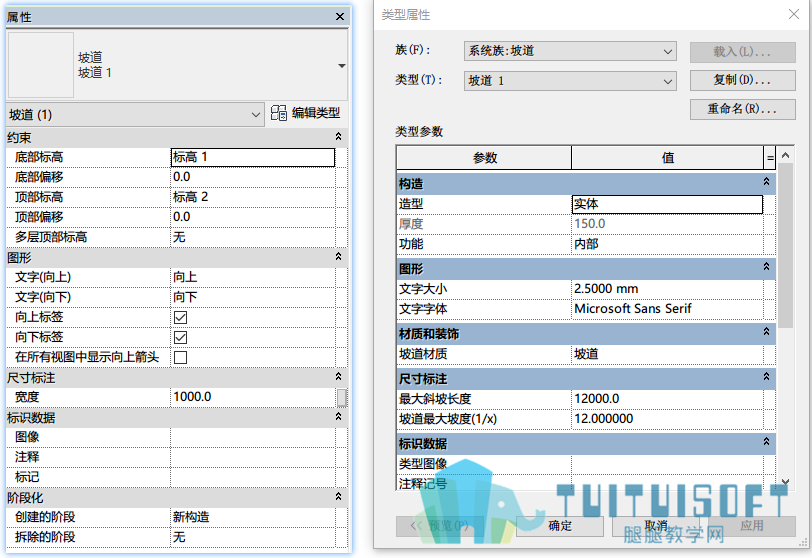
Task: Click the small button beside 宽度 value
Action: point(341,398)
